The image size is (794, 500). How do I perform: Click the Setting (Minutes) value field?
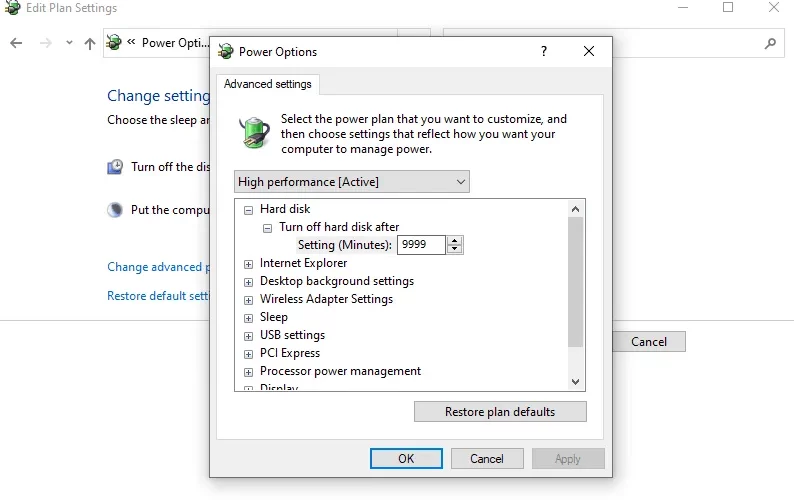point(421,245)
